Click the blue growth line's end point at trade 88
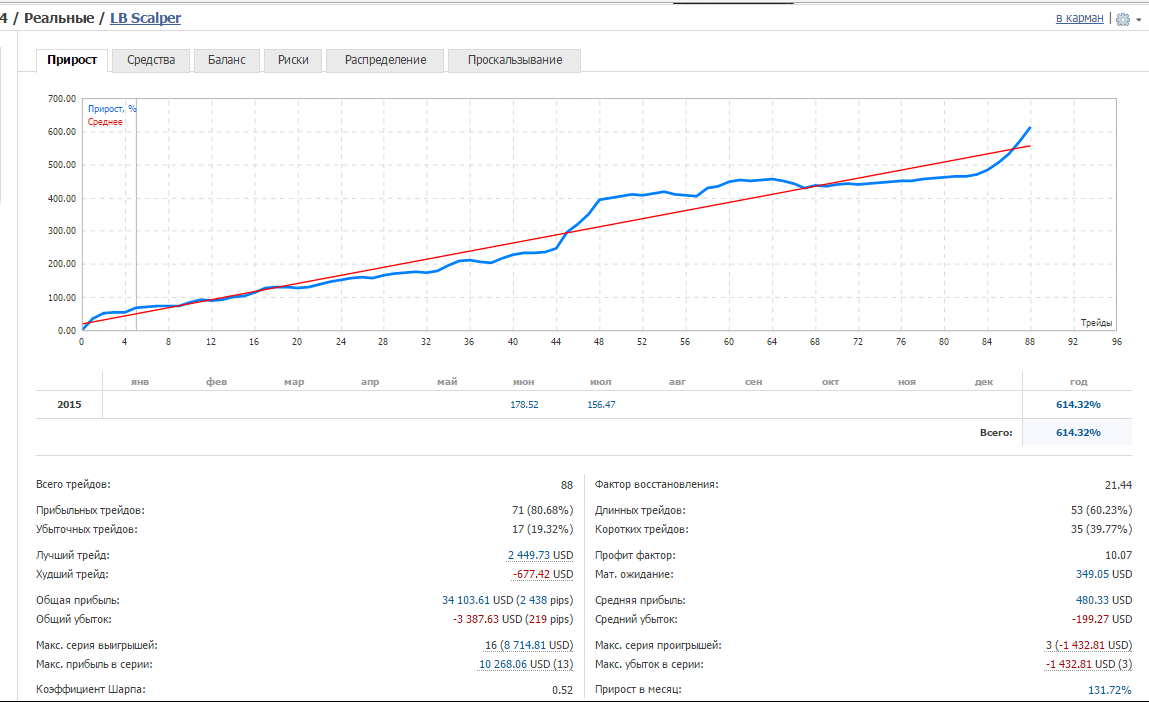1149x702 pixels. click(1030, 128)
